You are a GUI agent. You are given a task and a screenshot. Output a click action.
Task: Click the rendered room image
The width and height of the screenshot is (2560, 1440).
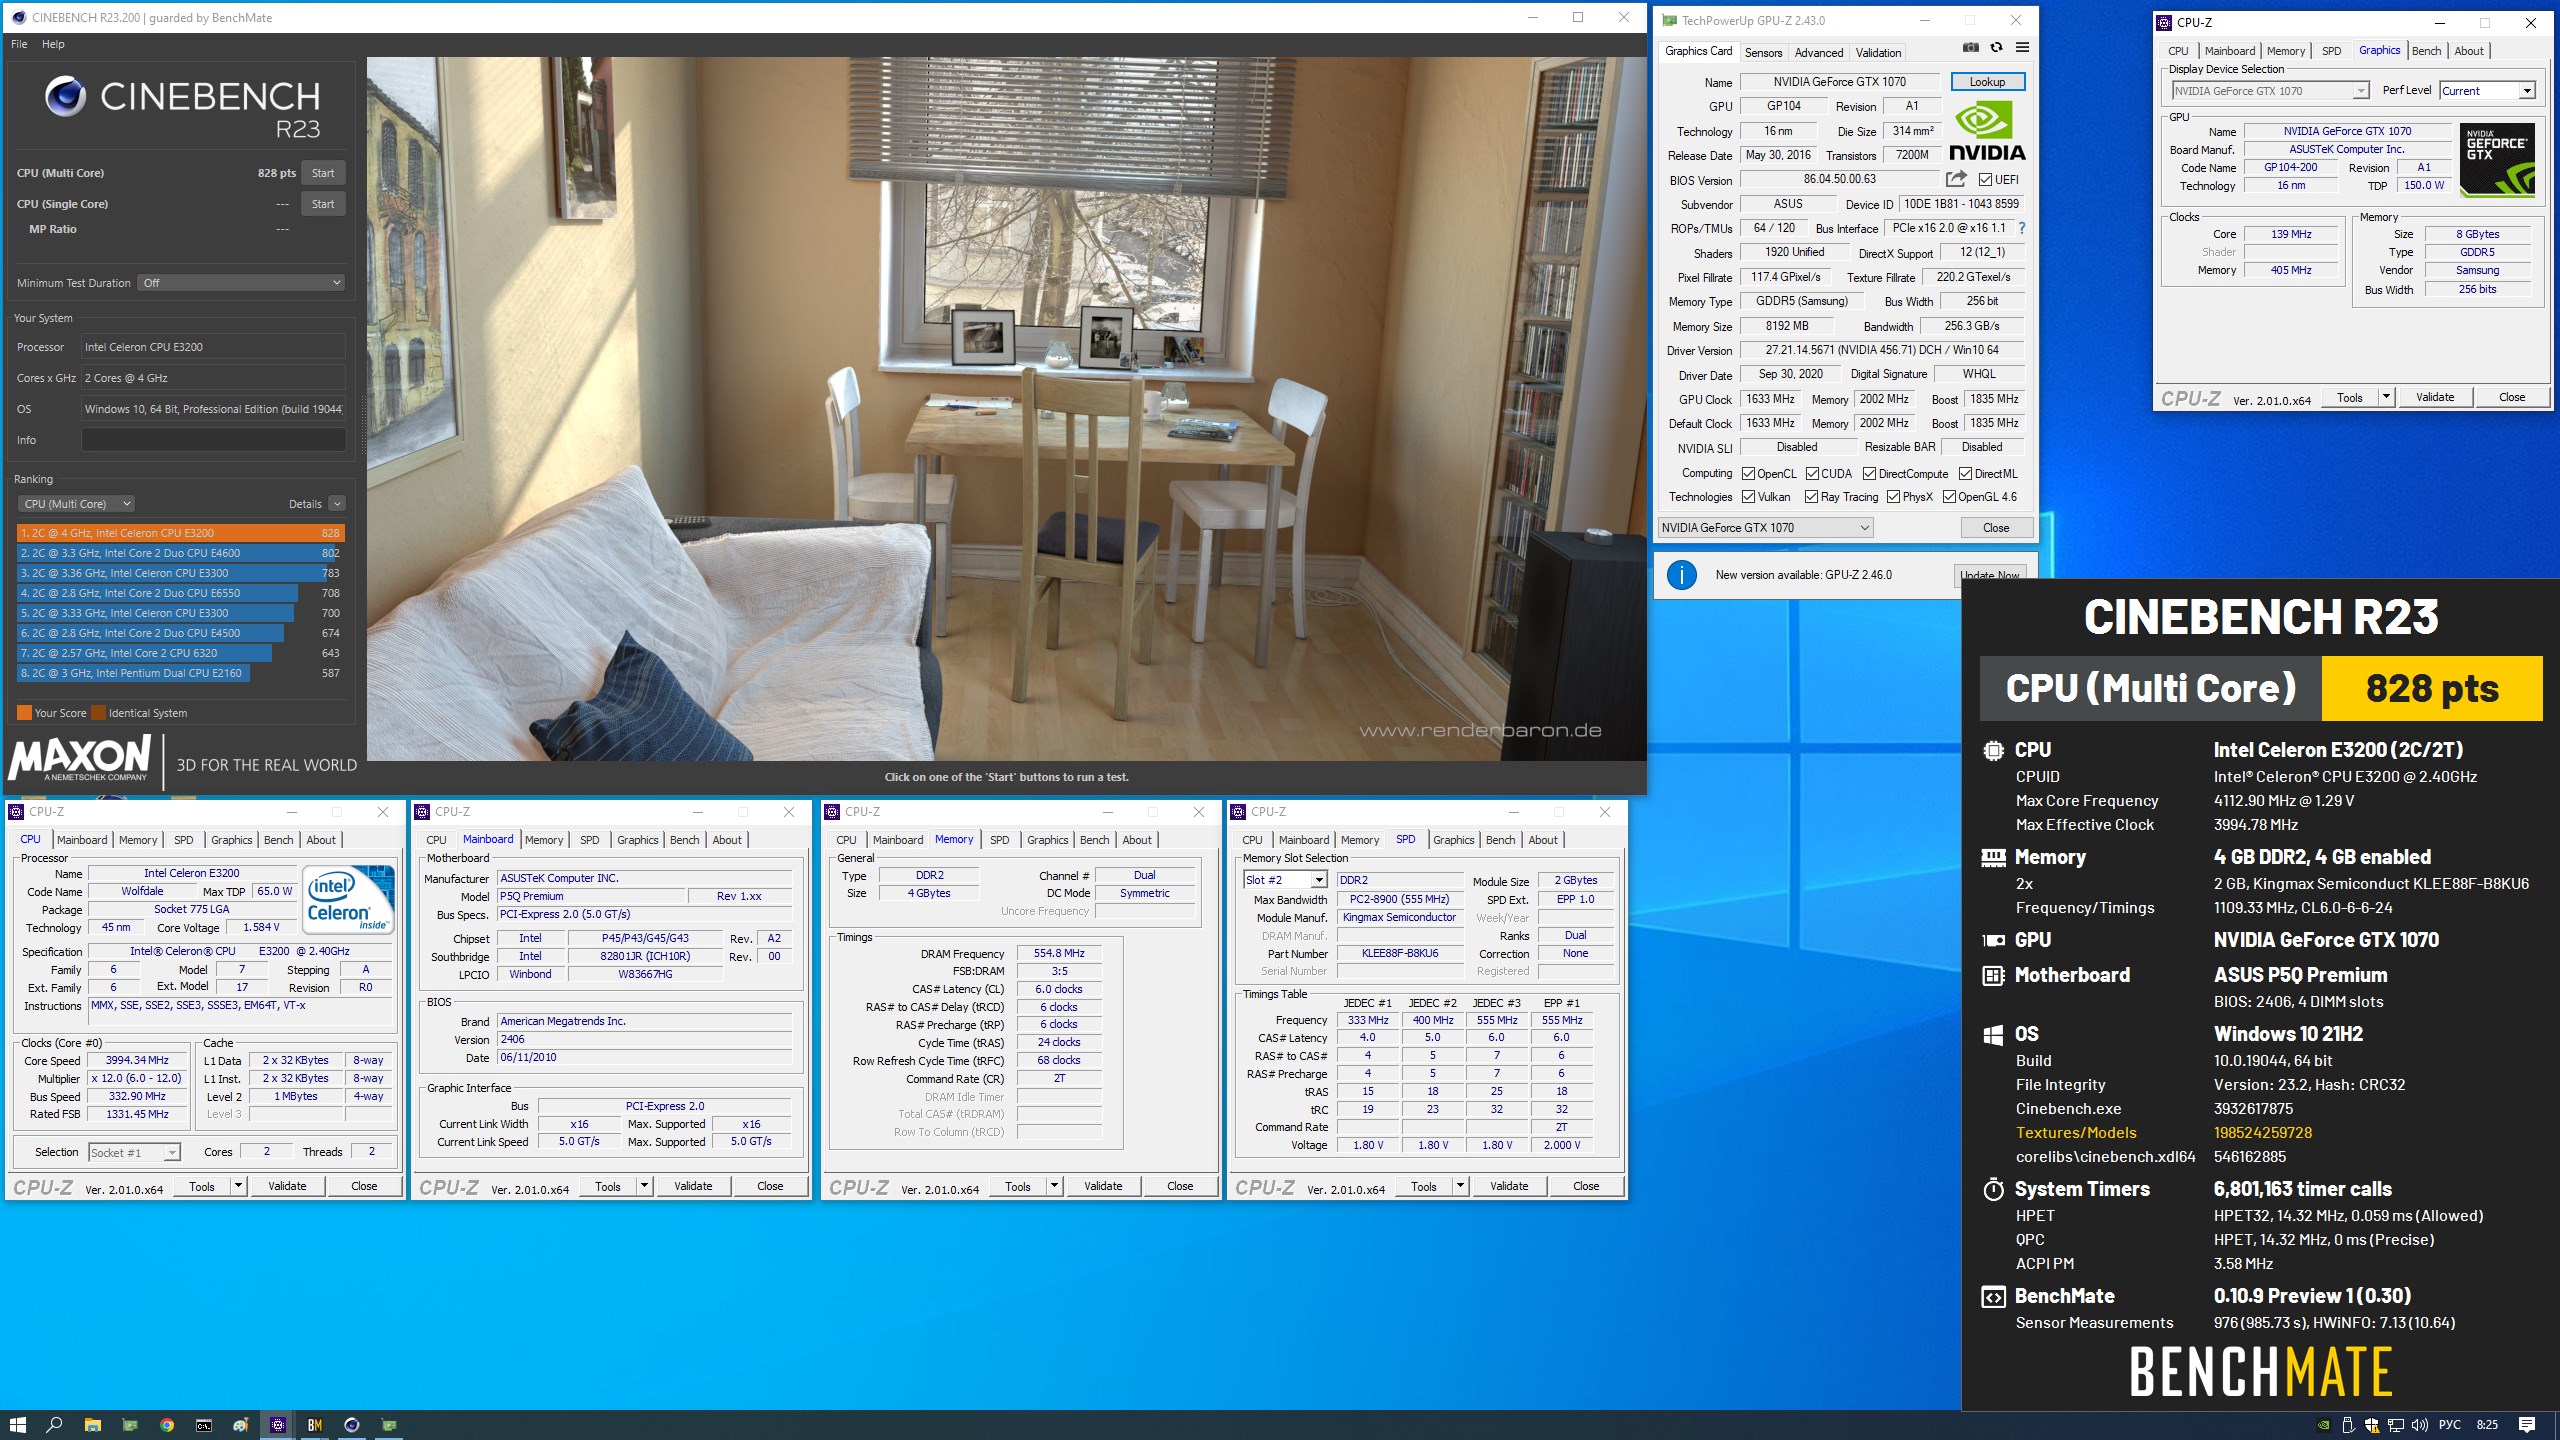point(1006,408)
